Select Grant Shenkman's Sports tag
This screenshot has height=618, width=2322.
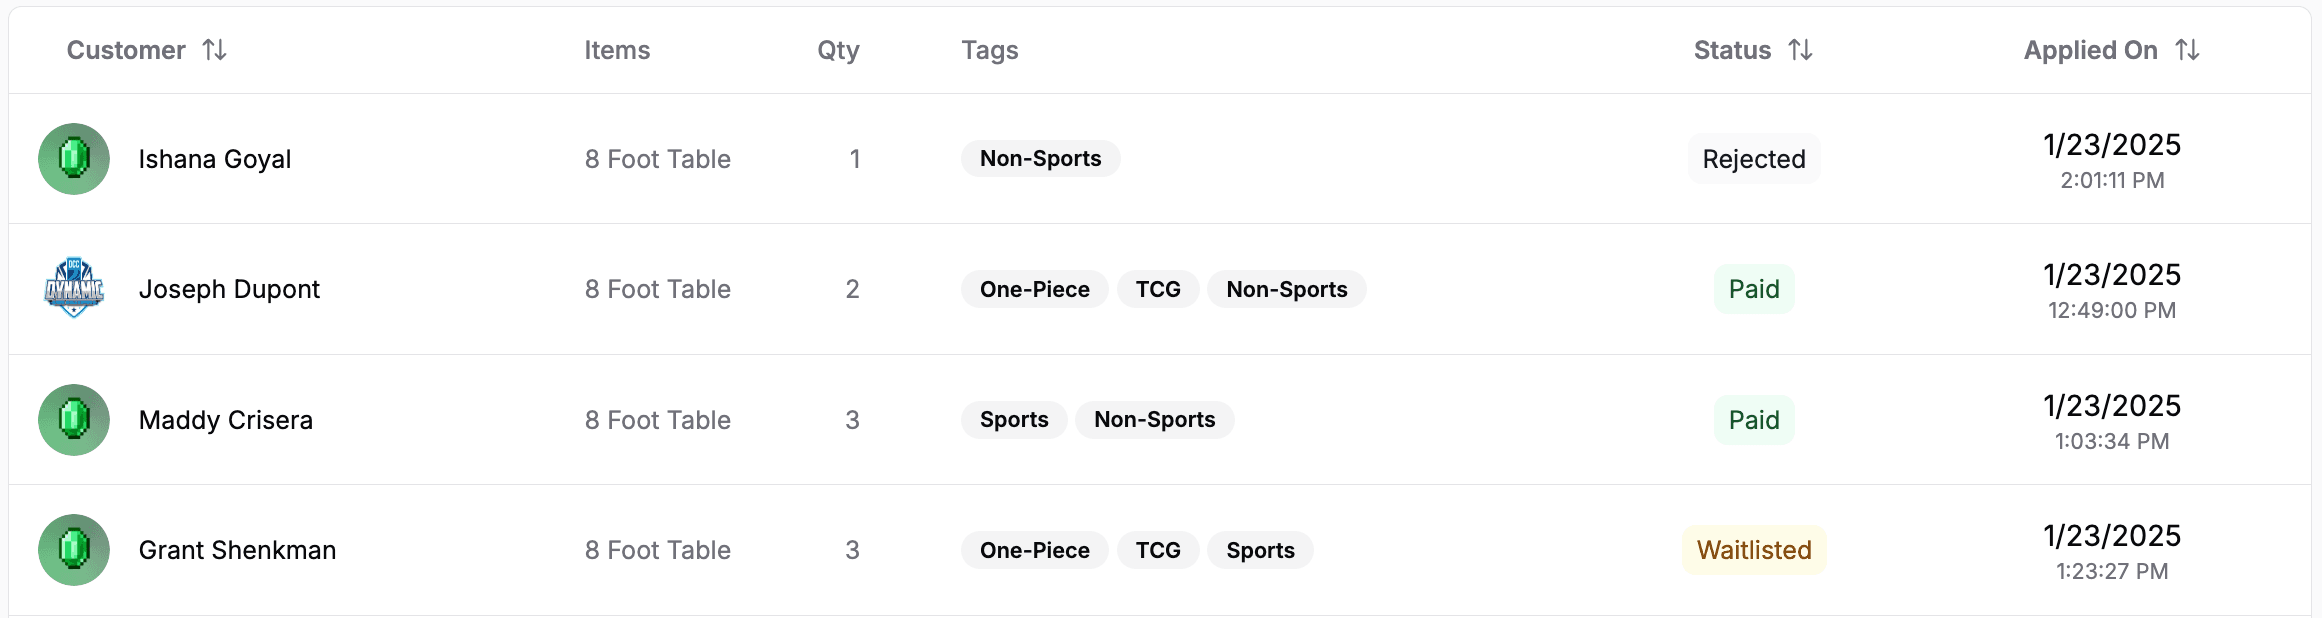click(1260, 550)
